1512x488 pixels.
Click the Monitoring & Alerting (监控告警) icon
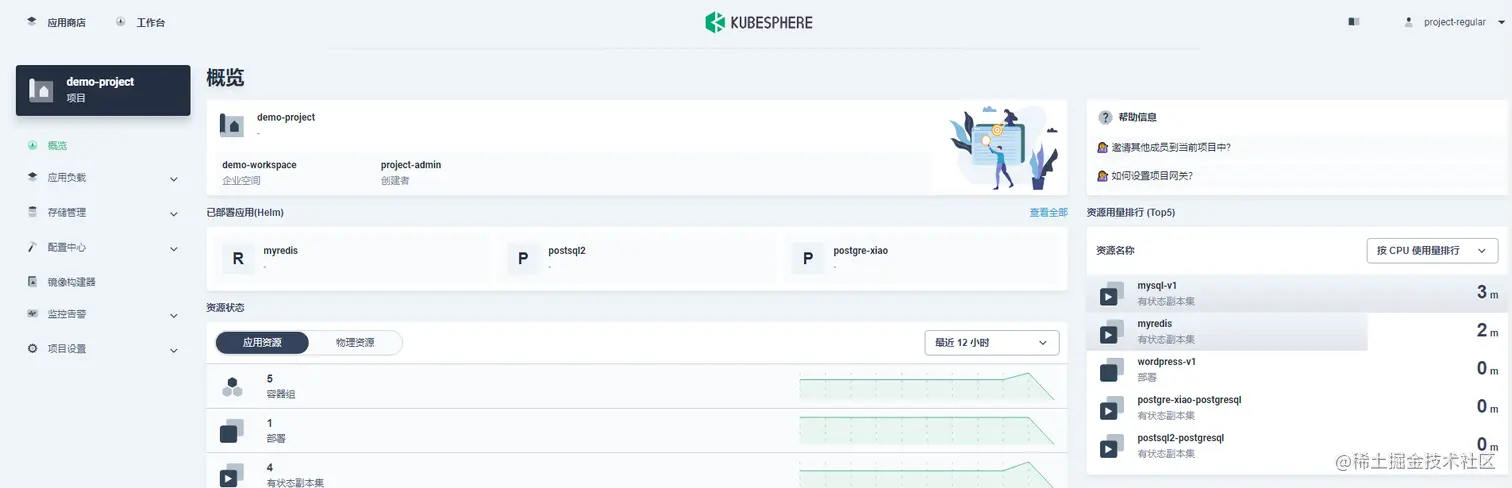pos(32,314)
